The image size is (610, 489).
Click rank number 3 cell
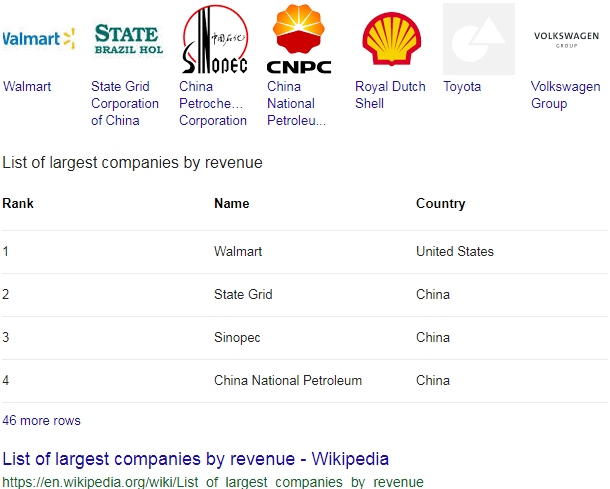coord(5,337)
